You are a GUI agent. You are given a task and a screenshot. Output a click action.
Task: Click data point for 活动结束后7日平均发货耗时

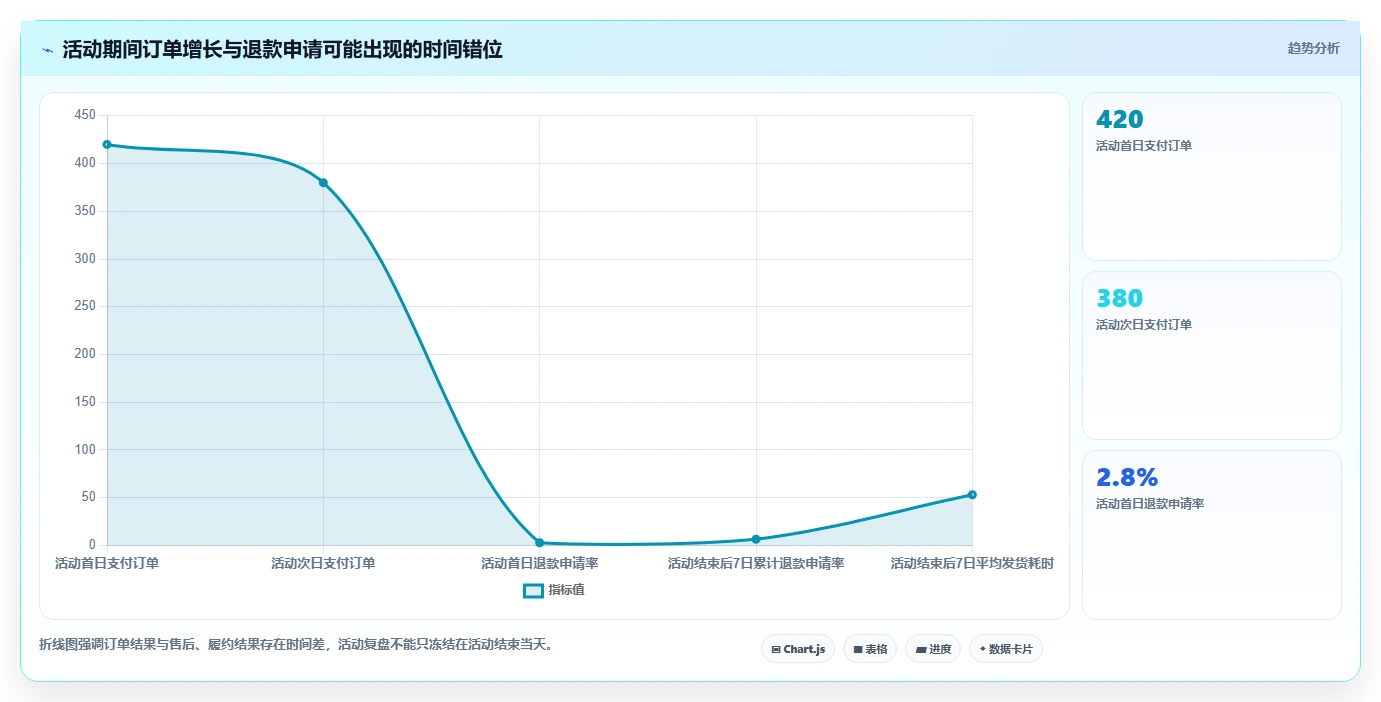tap(972, 495)
